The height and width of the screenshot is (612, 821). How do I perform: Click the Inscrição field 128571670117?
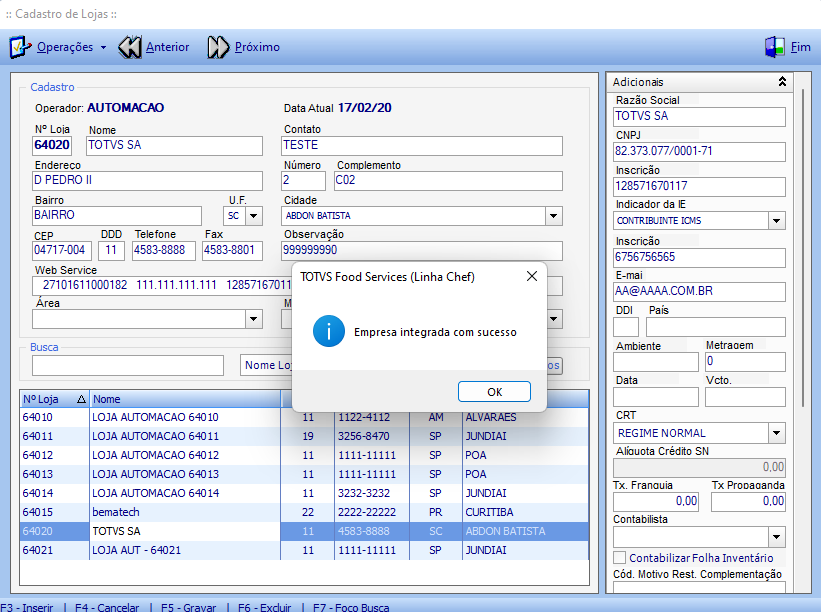click(x=699, y=186)
